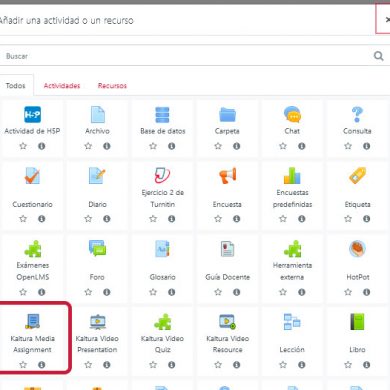Click the magnifying glass search icon
This screenshot has width=390, height=390.
[x=379, y=56]
